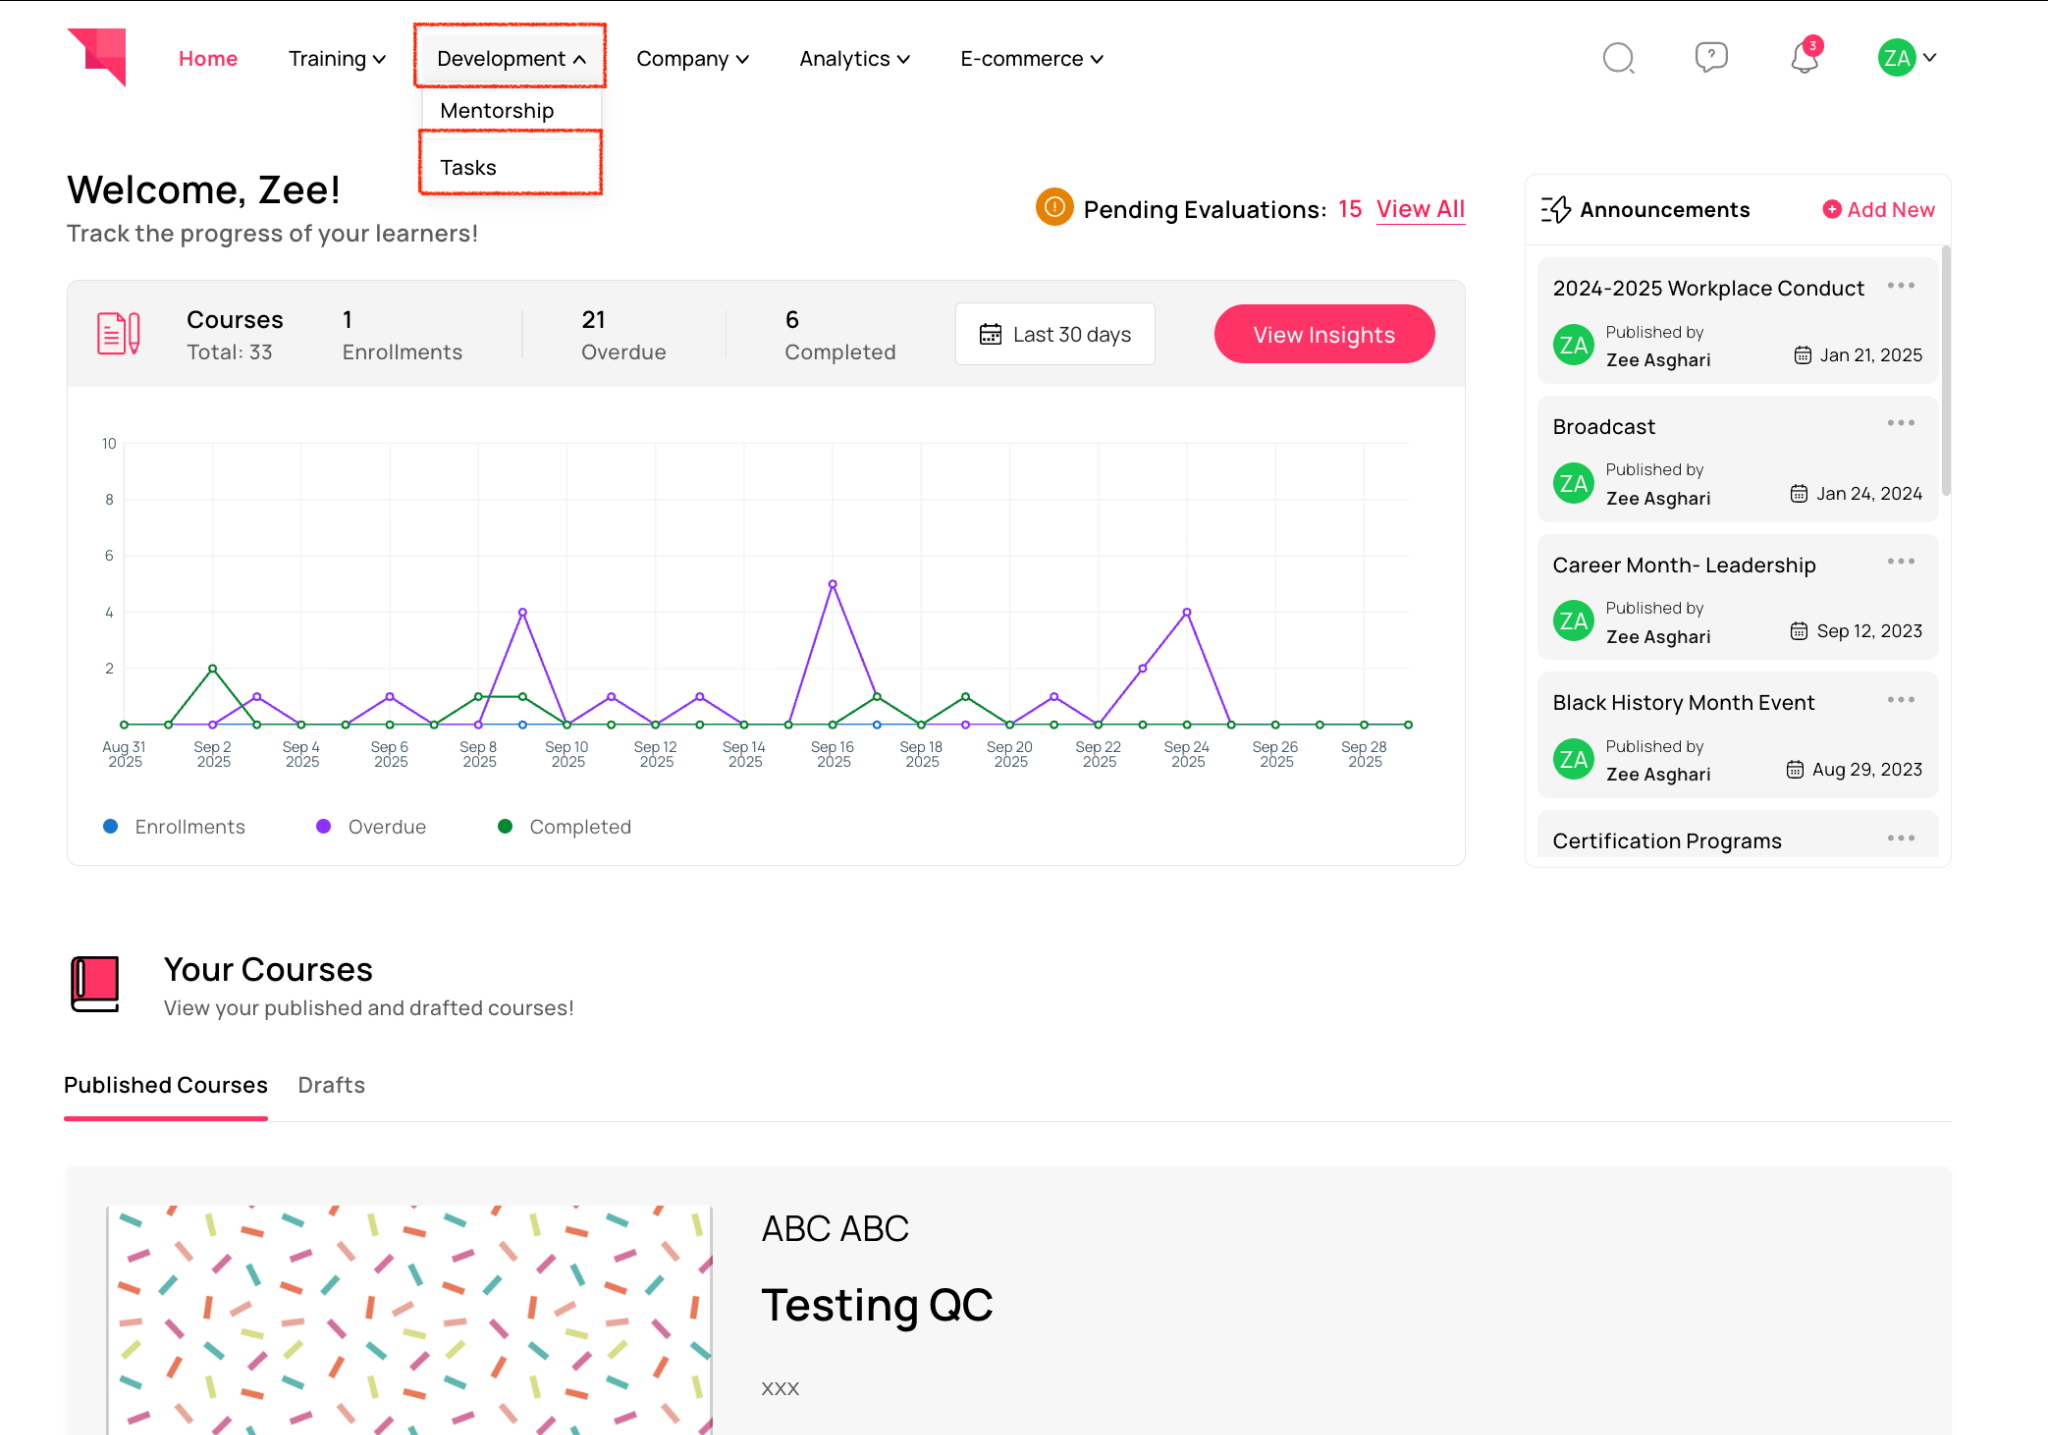Expand the Training dropdown menu
2048x1435 pixels.
(x=337, y=59)
